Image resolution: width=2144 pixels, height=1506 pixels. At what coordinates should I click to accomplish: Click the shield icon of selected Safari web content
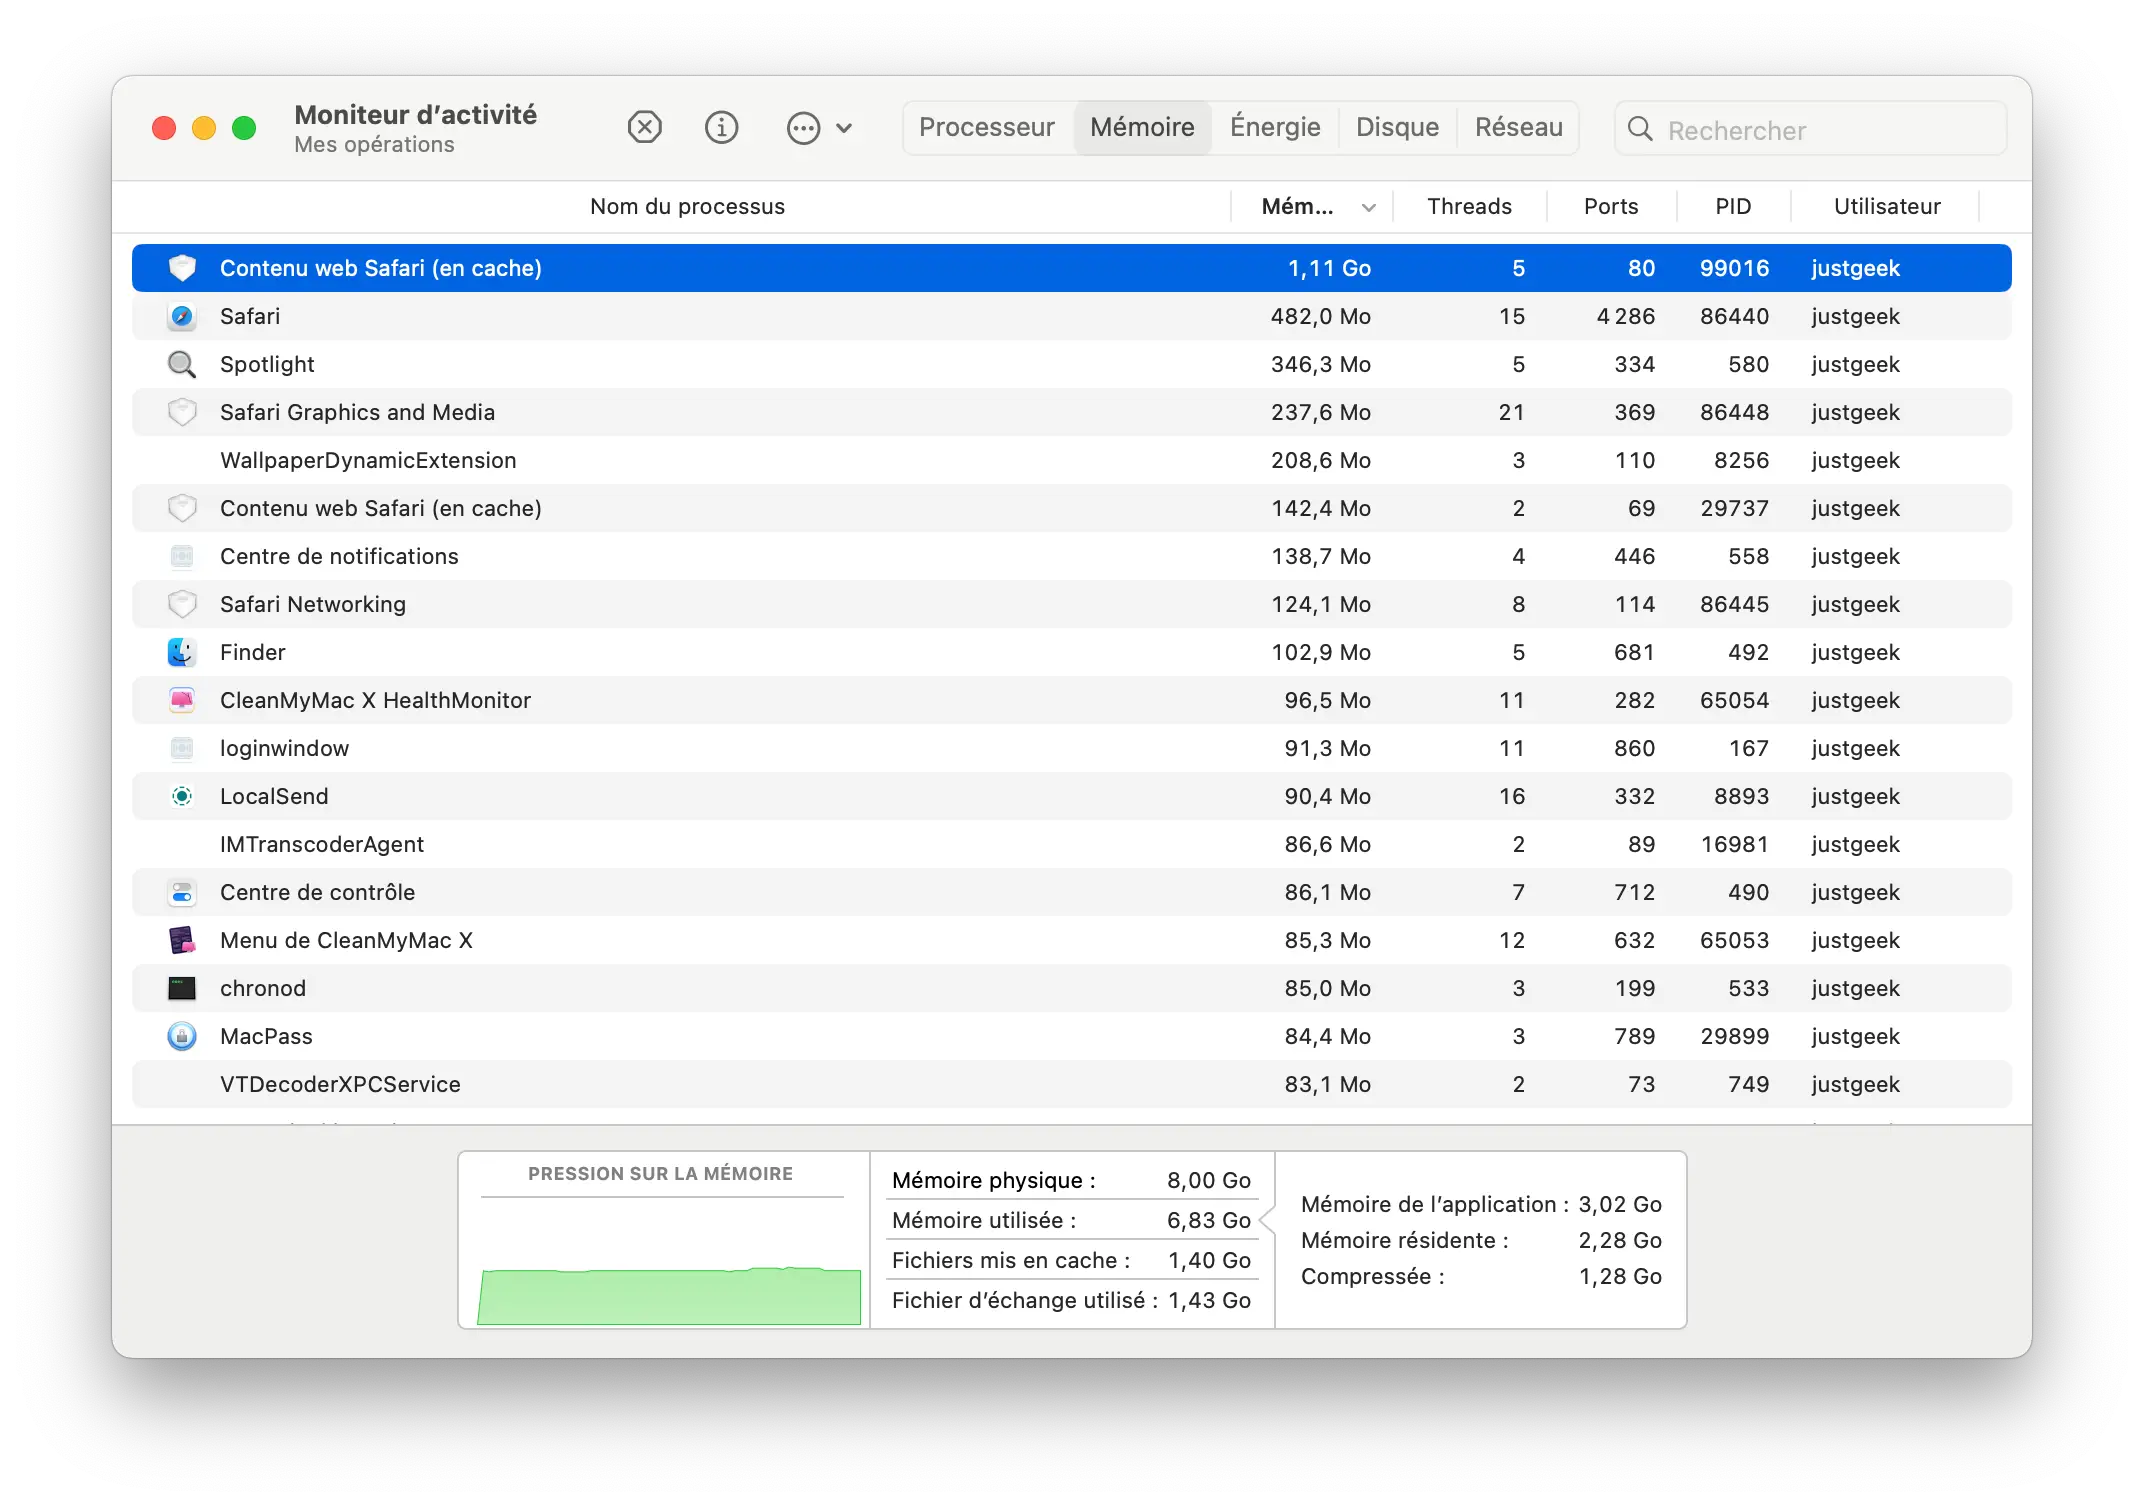[x=182, y=268]
